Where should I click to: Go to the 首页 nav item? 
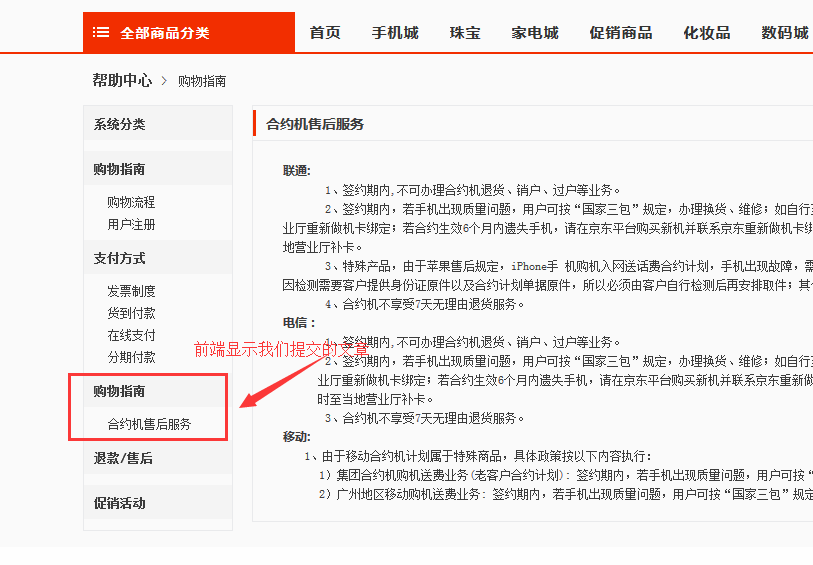point(325,33)
